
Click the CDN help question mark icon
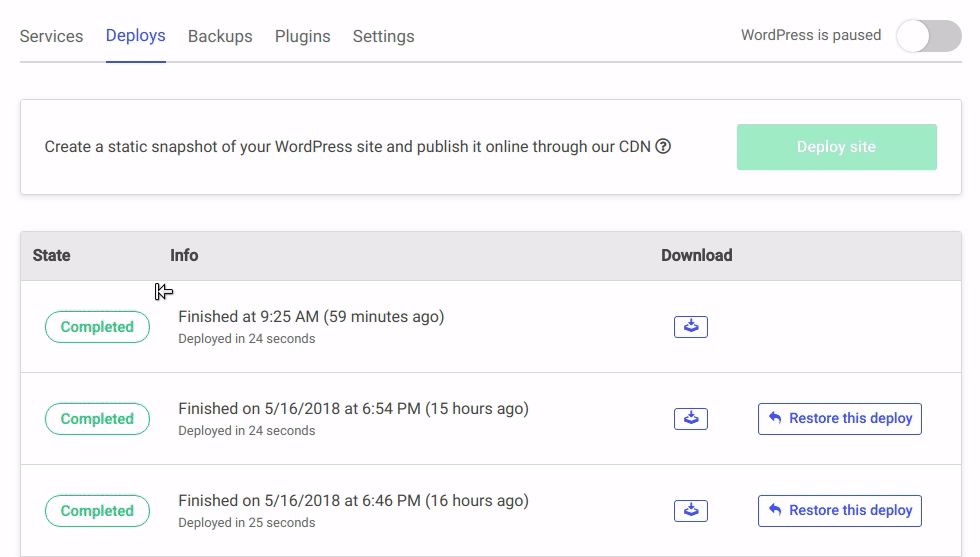click(x=662, y=147)
